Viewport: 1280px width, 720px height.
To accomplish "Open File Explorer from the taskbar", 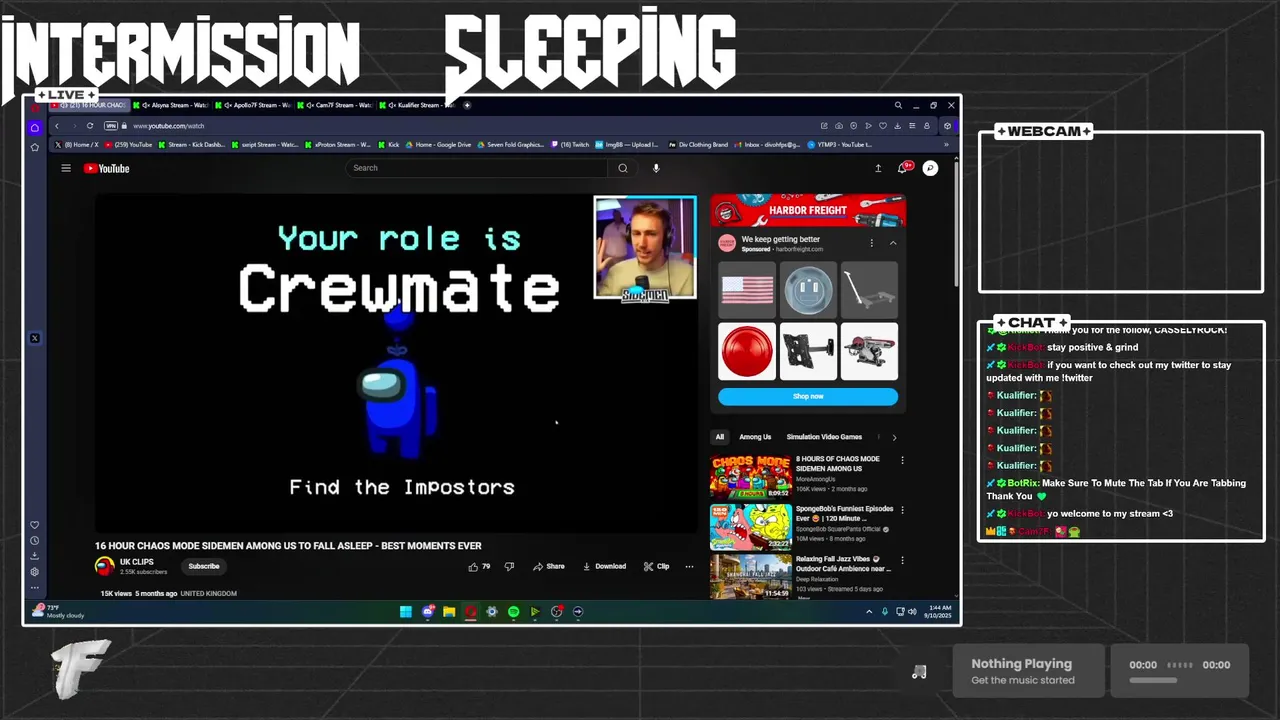I will pos(449,611).
